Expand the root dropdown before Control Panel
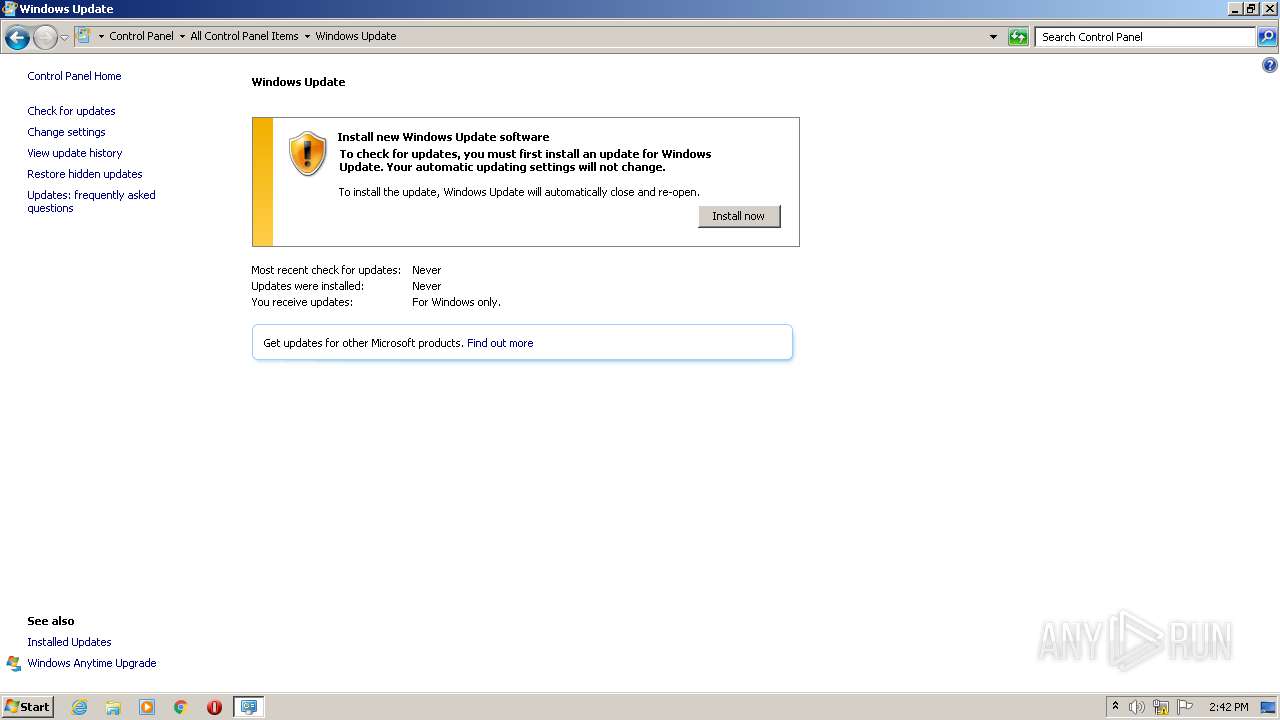This screenshot has height=720, width=1280. (101, 36)
